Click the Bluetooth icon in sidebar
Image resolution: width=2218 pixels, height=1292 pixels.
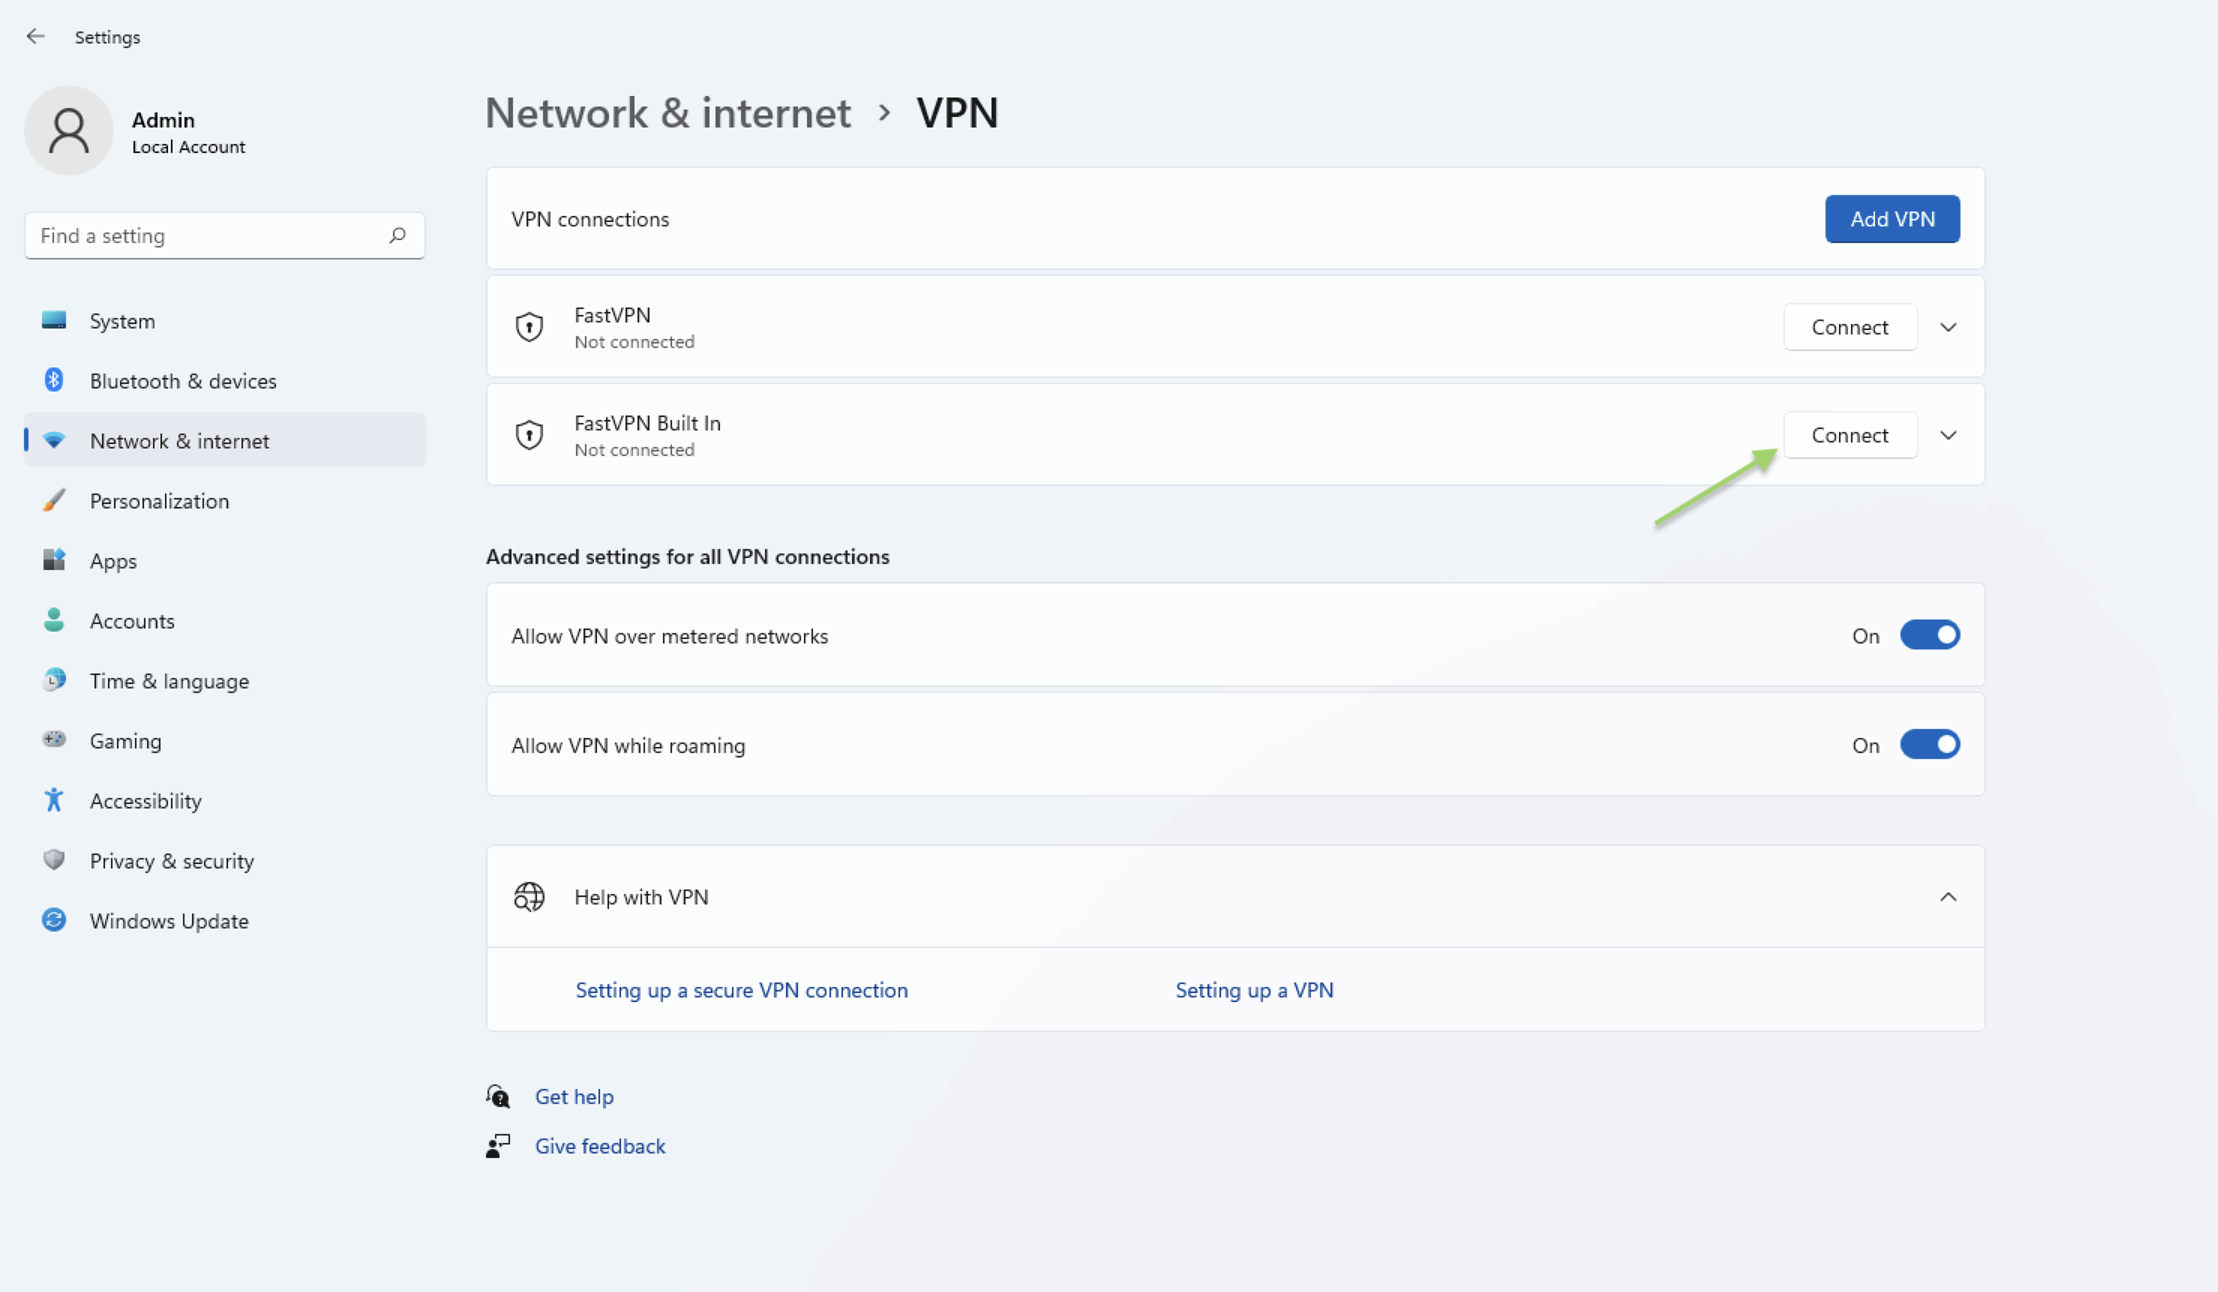pos(54,380)
